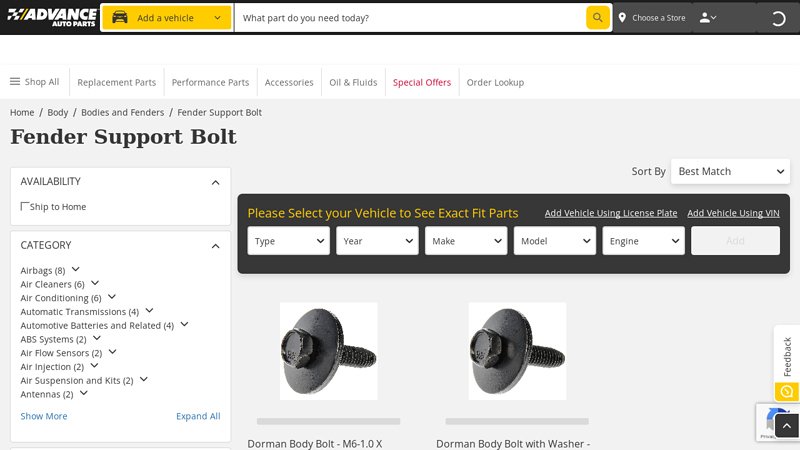Open the vehicle Engine dropdown
800x450 pixels.
pyautogui.click(x=643, y=241)
